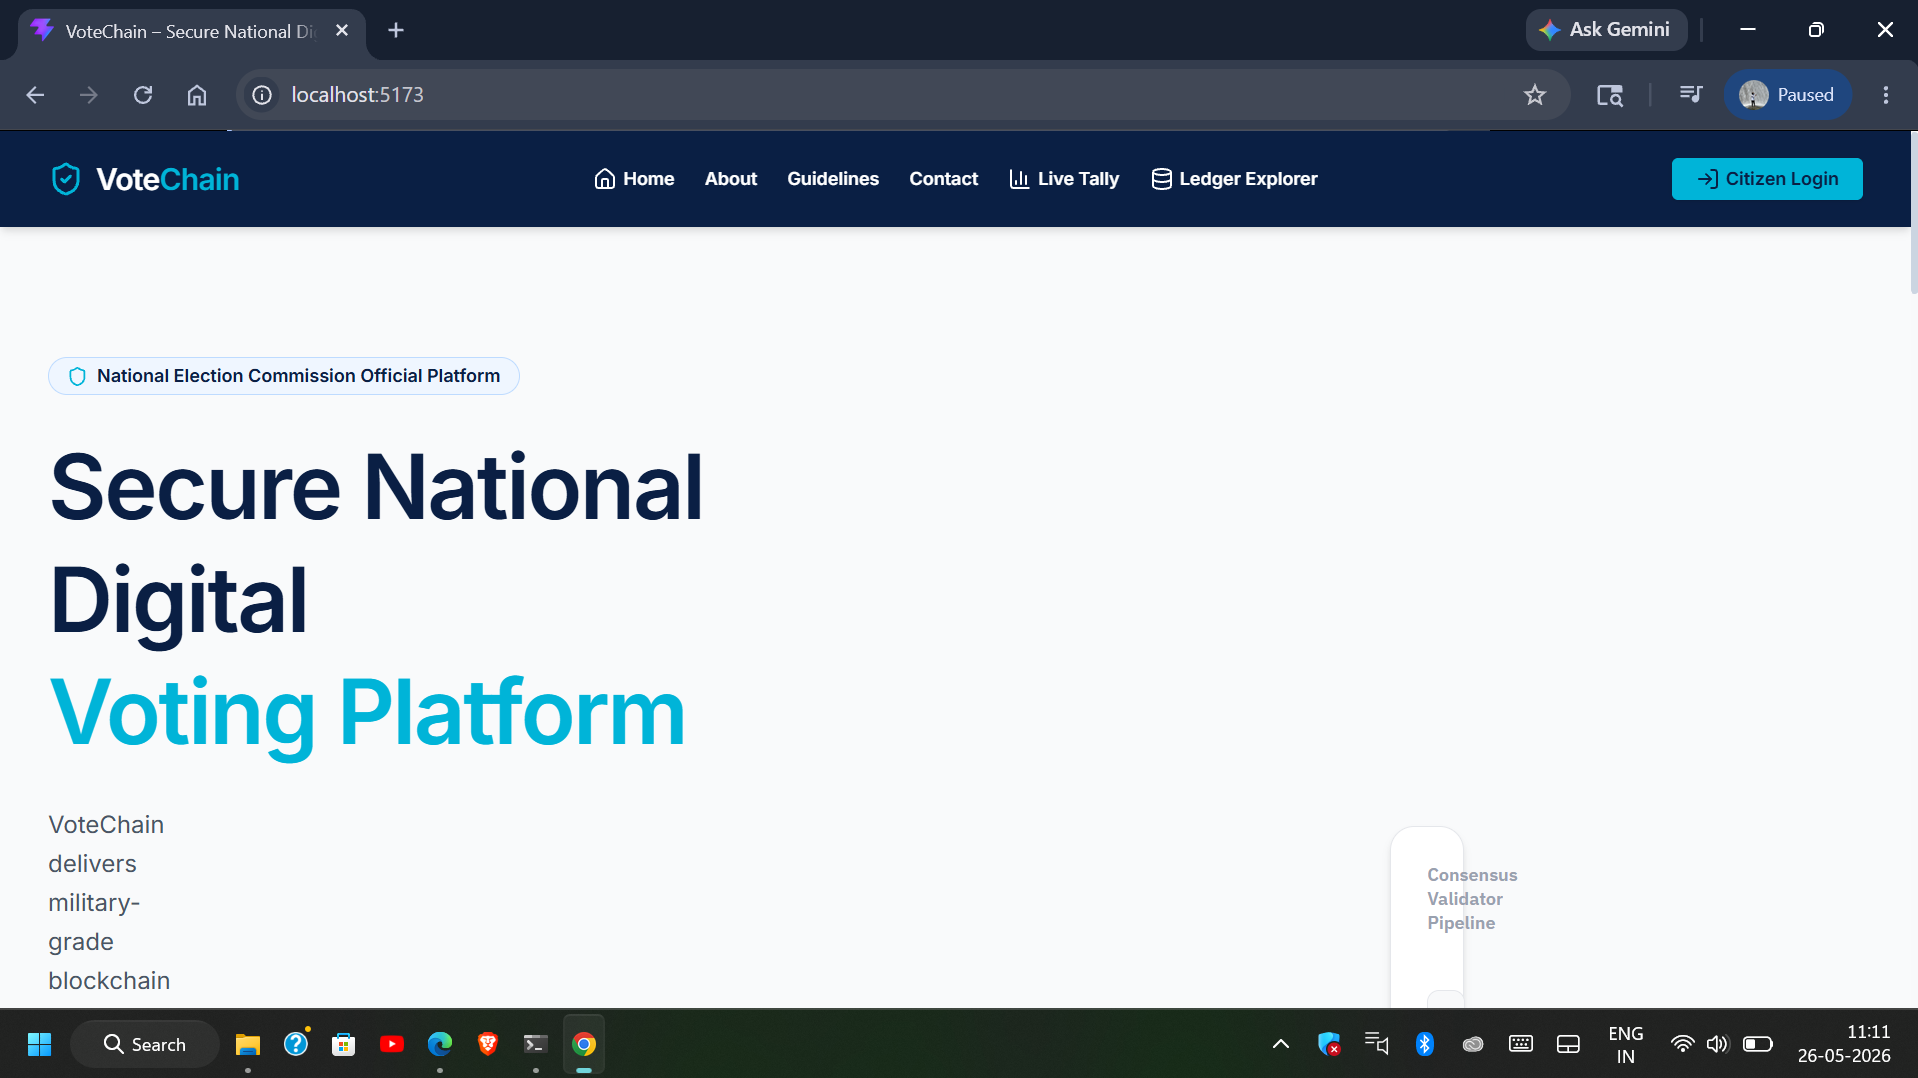The image size is (1918, 1078).
Task: Click the shield icon in the commission badge
Action: point(77,376)
